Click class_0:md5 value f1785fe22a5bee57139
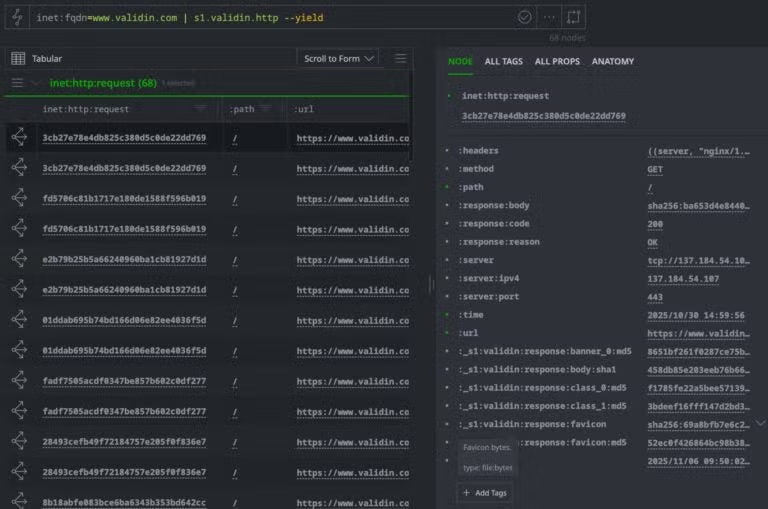Screen dimensions: 768x509 [x=698, y=388]
